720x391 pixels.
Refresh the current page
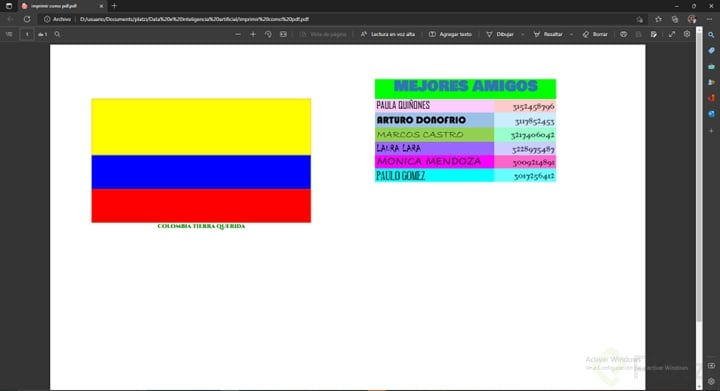pyautogui.click(x=27, y=19)
